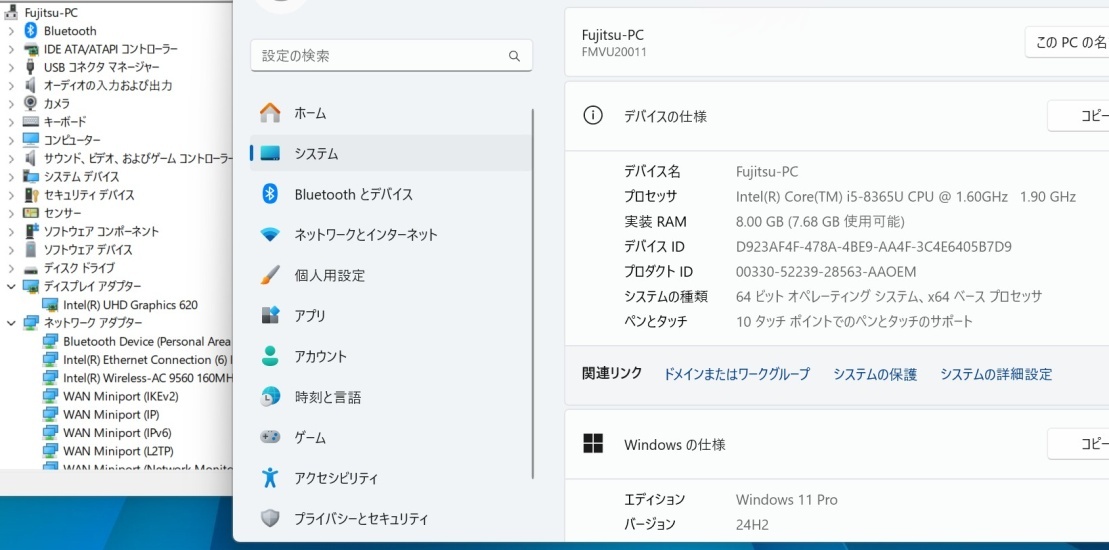
Task: Collapse the ディスプレイ アダプター category
Action: (11, 286)
